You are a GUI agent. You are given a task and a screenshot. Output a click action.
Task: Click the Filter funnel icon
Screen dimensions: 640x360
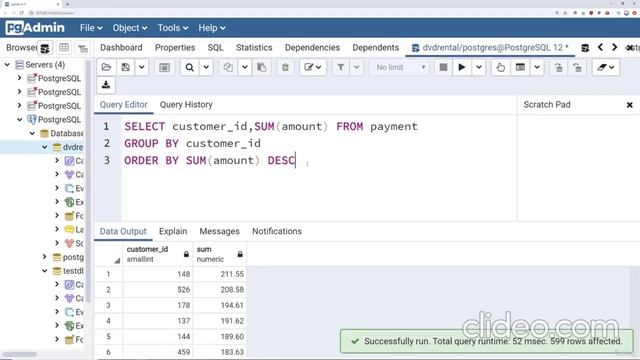click(340, 67)
